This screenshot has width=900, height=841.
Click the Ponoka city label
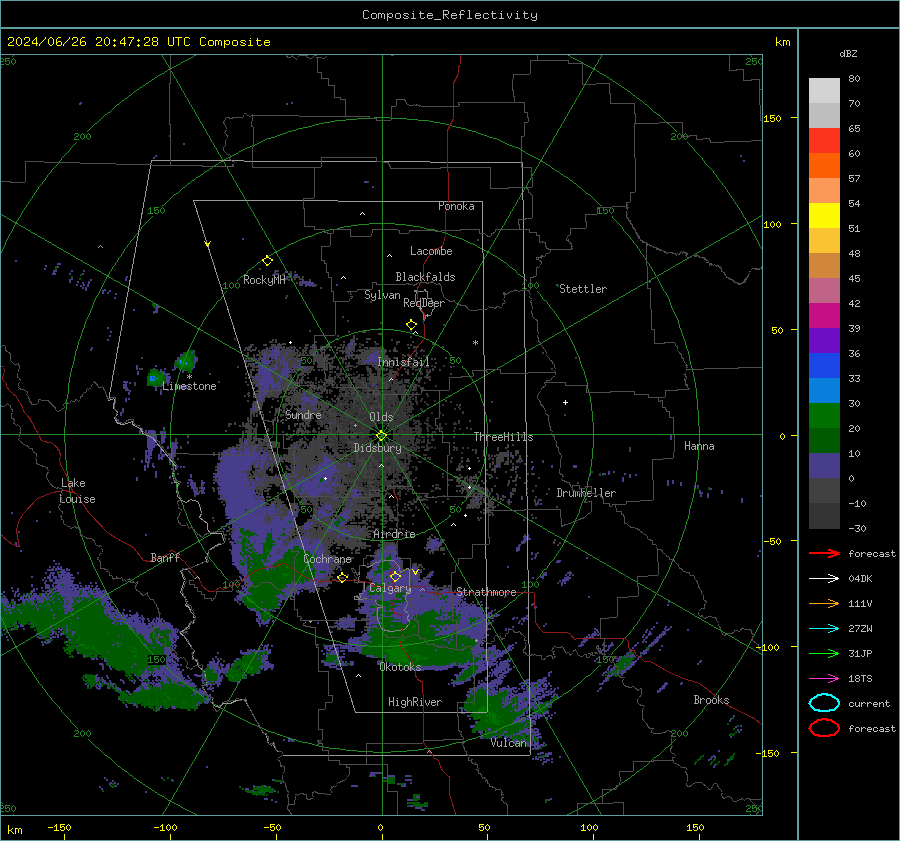coord(456,206)
